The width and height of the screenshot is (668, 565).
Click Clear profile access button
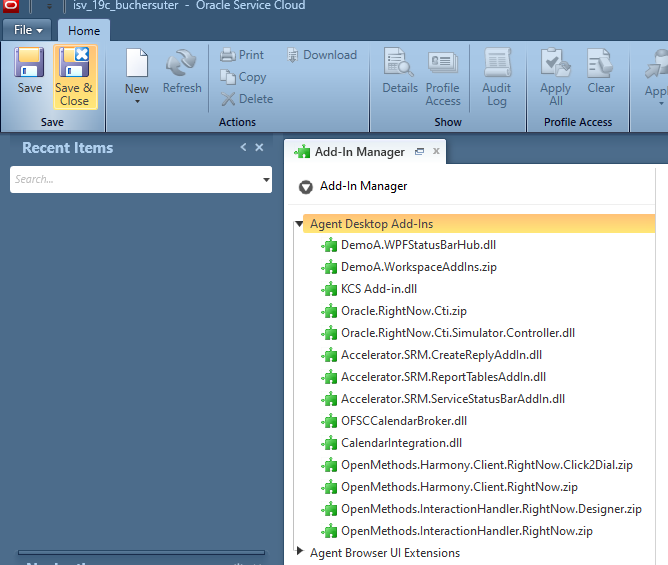pyautogui.click(x=601, y=71)
